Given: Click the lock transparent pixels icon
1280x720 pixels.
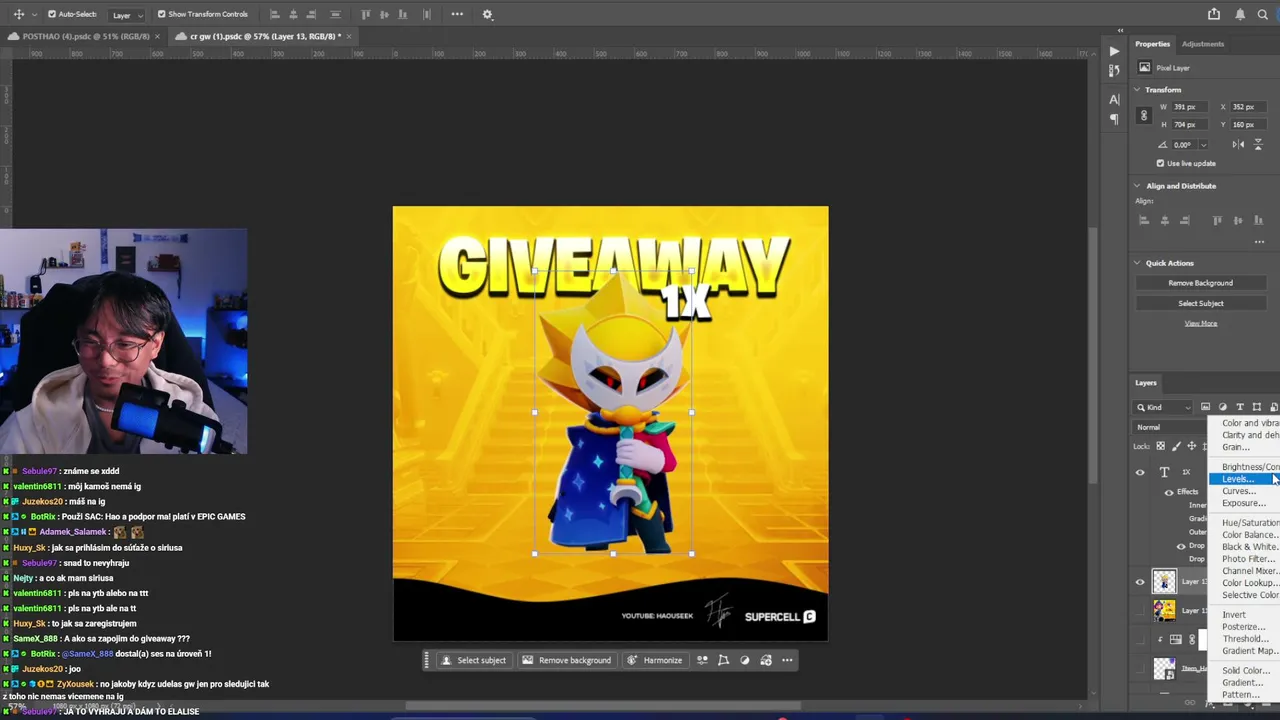Looking at the screenshot, I should coord(1160,446).
